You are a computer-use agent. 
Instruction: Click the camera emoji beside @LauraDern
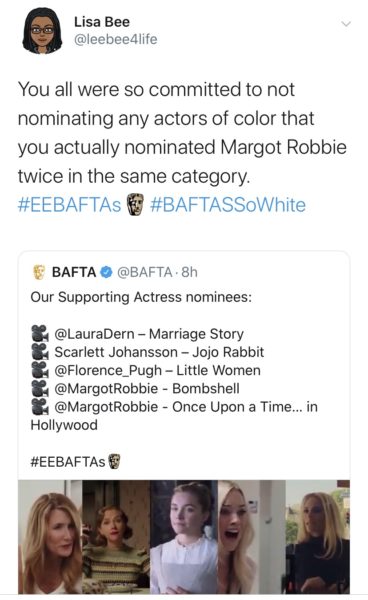40,334
